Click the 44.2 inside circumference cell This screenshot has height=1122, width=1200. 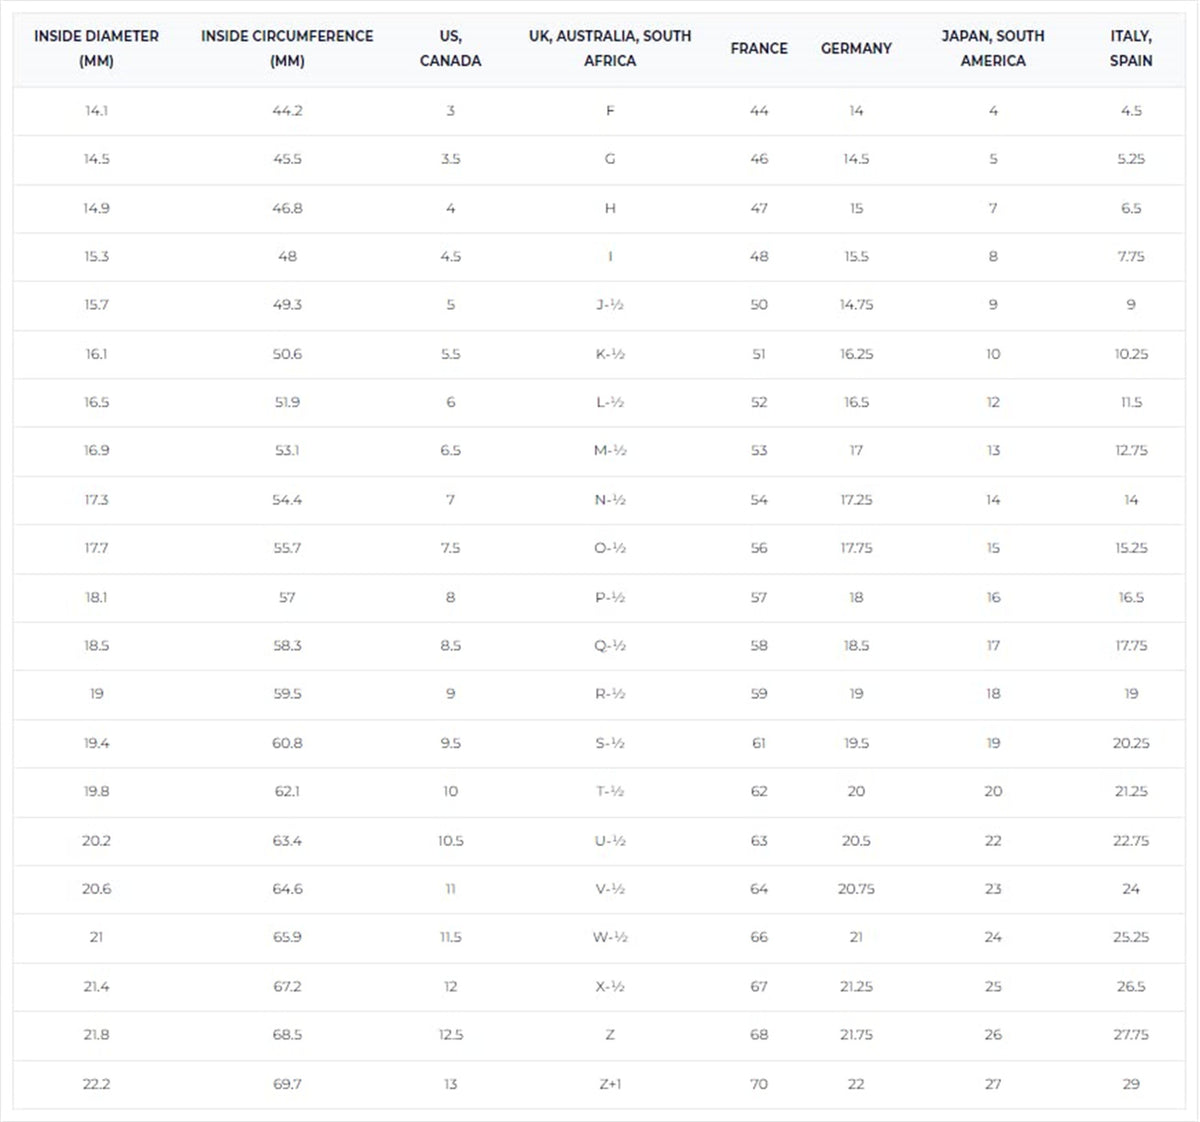coord(287,111)
